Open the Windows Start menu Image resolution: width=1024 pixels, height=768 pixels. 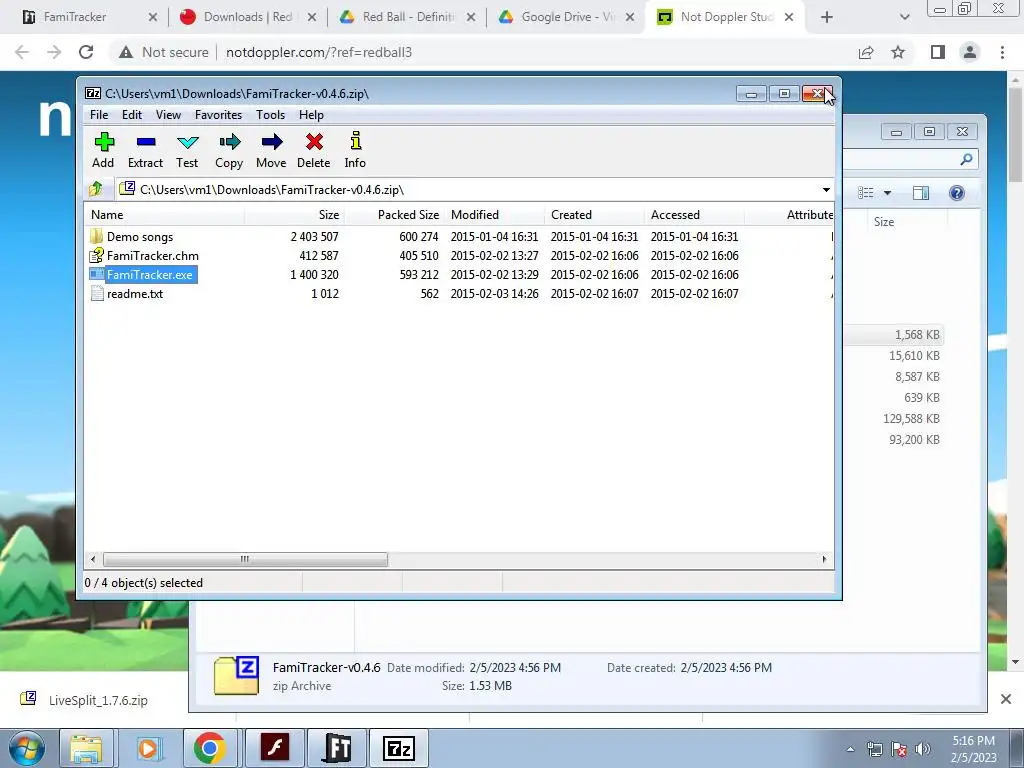(27, 748)
